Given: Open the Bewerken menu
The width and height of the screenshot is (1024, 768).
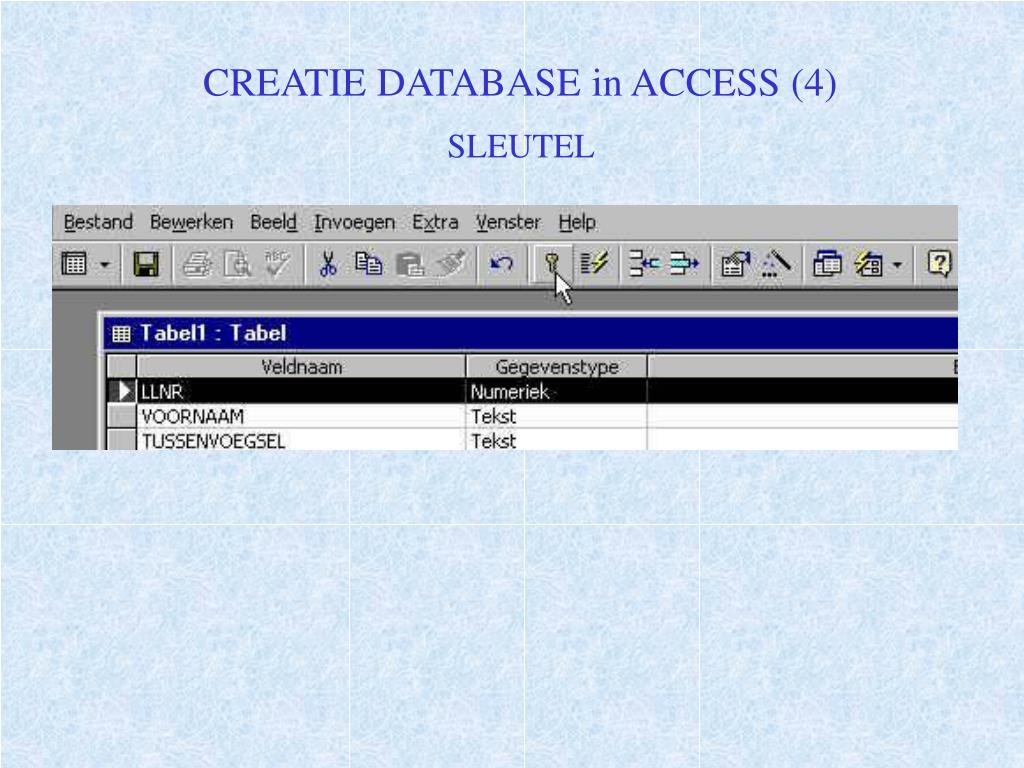Looking at the screenshot, I should pyautogui.click(x=191, y=222).
